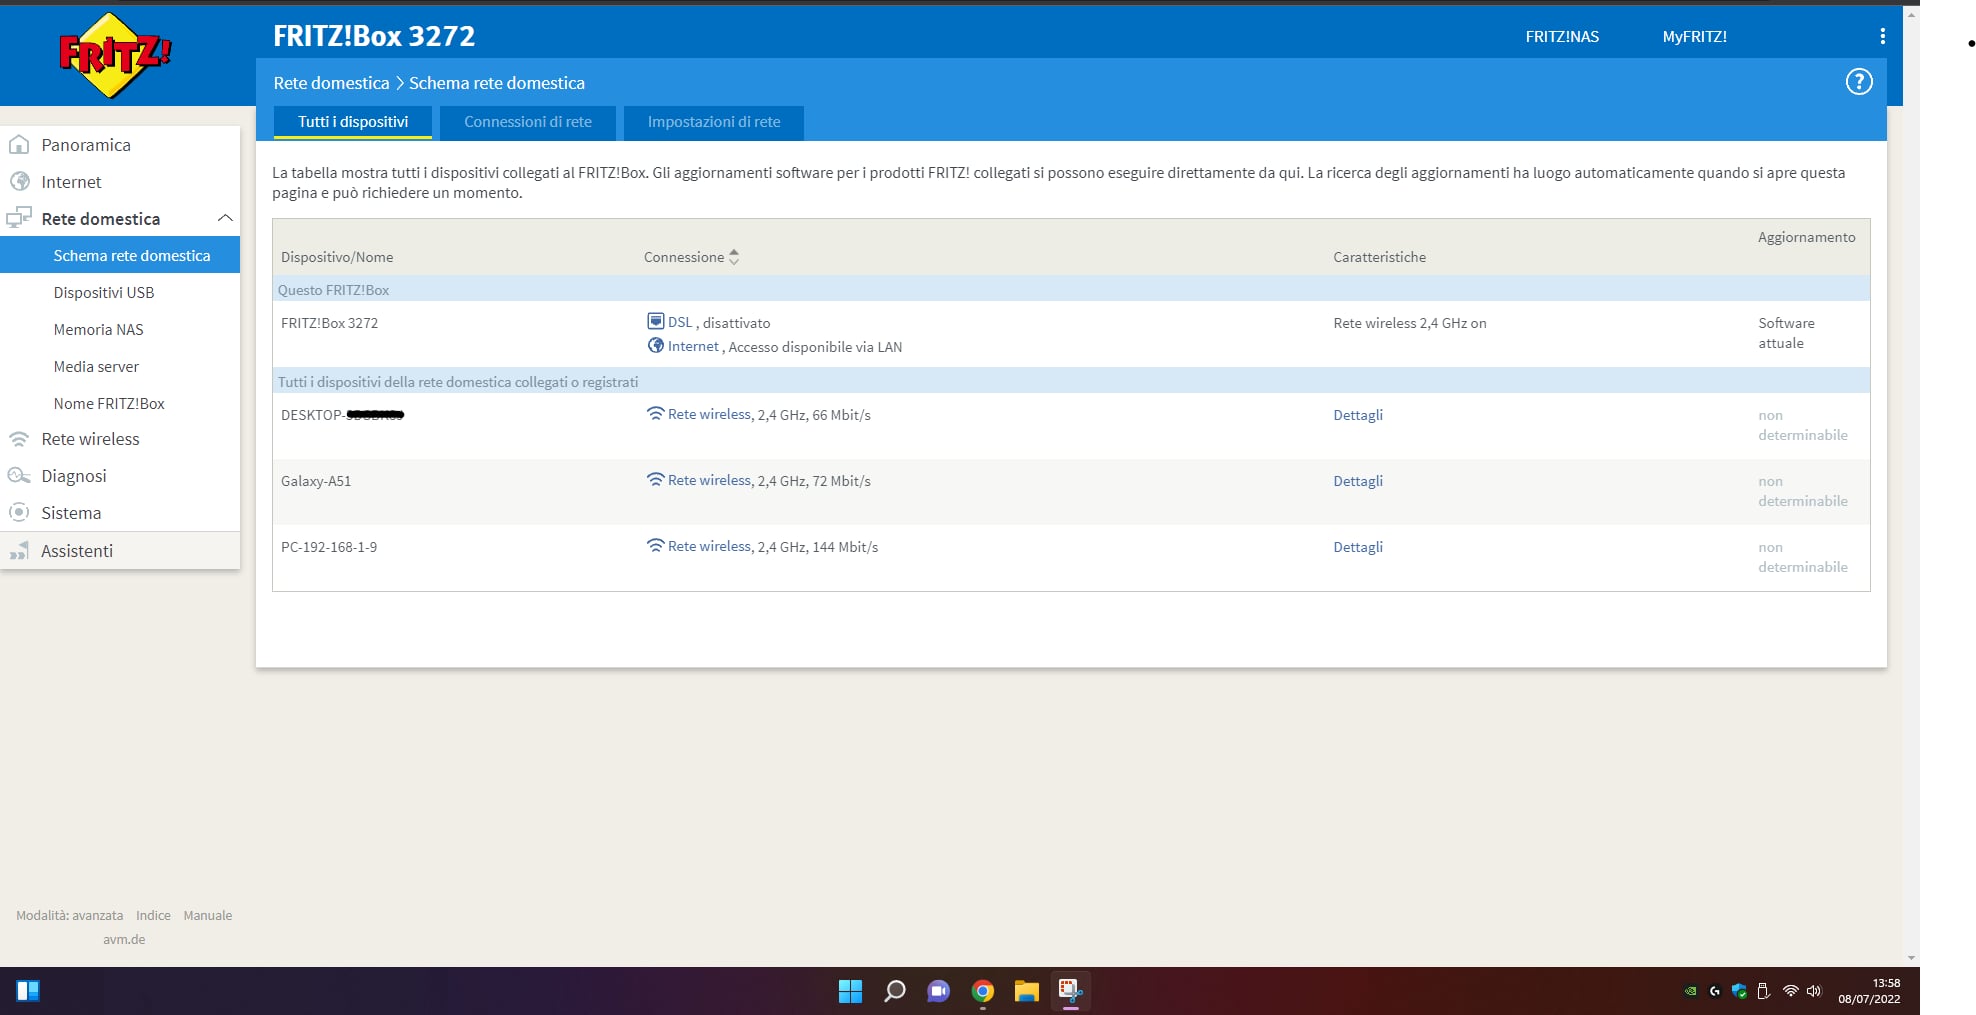Open the Indice footer link
The image size is (1976, 1015).
click(153, 915)
